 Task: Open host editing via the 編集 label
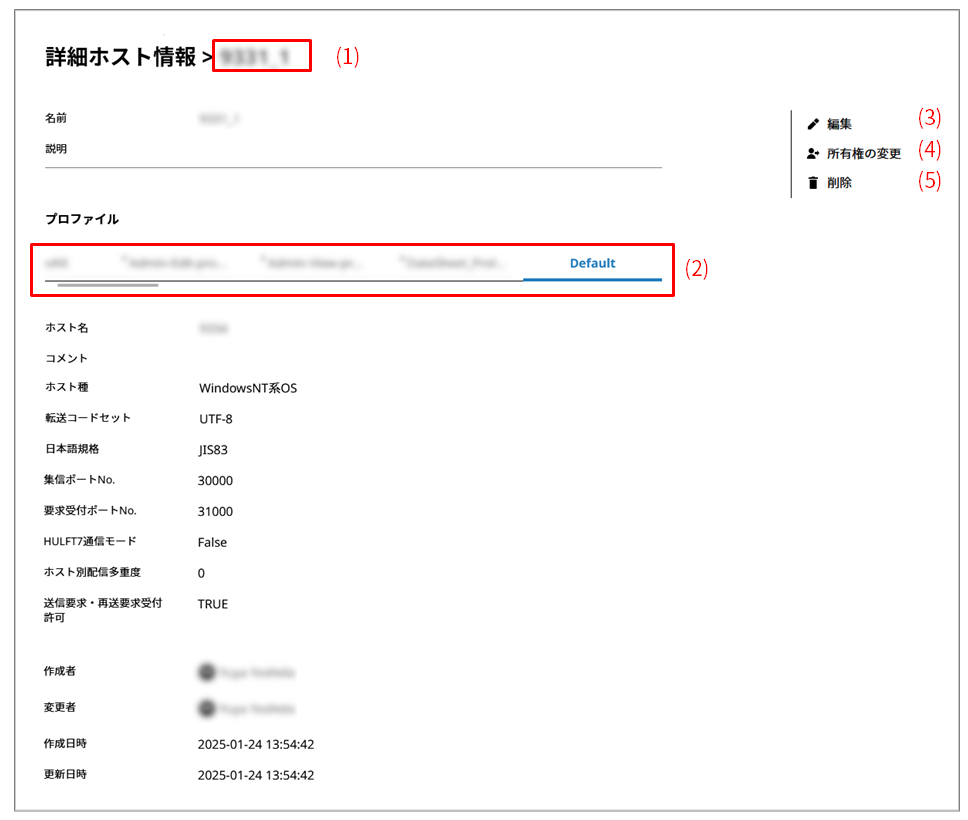pos(839,125)
